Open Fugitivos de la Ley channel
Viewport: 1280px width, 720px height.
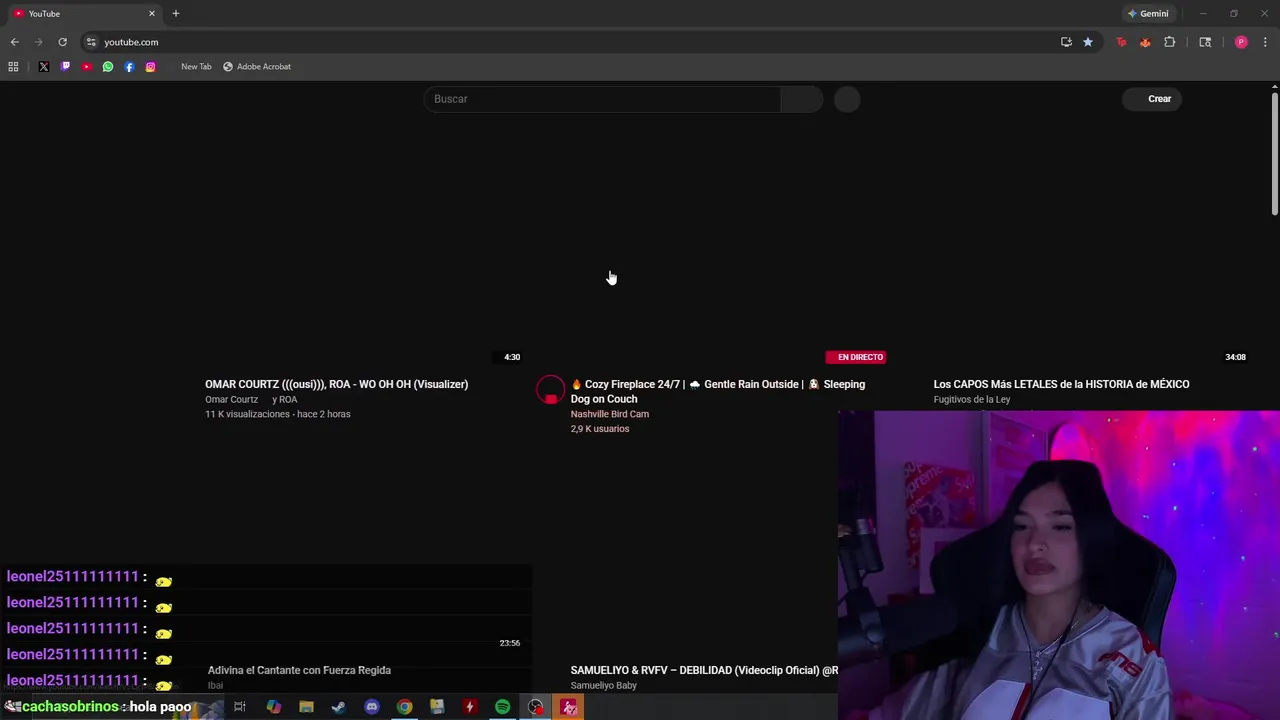972,399
